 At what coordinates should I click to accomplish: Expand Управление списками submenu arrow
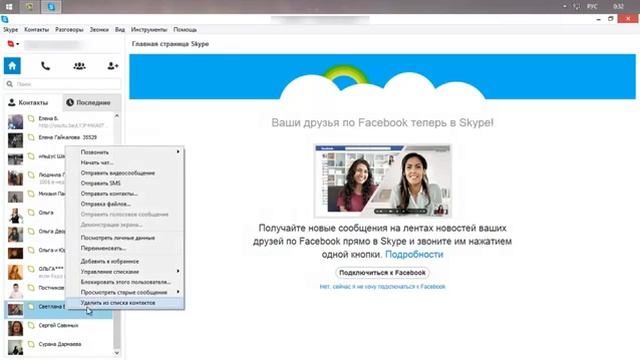[178, 271]
